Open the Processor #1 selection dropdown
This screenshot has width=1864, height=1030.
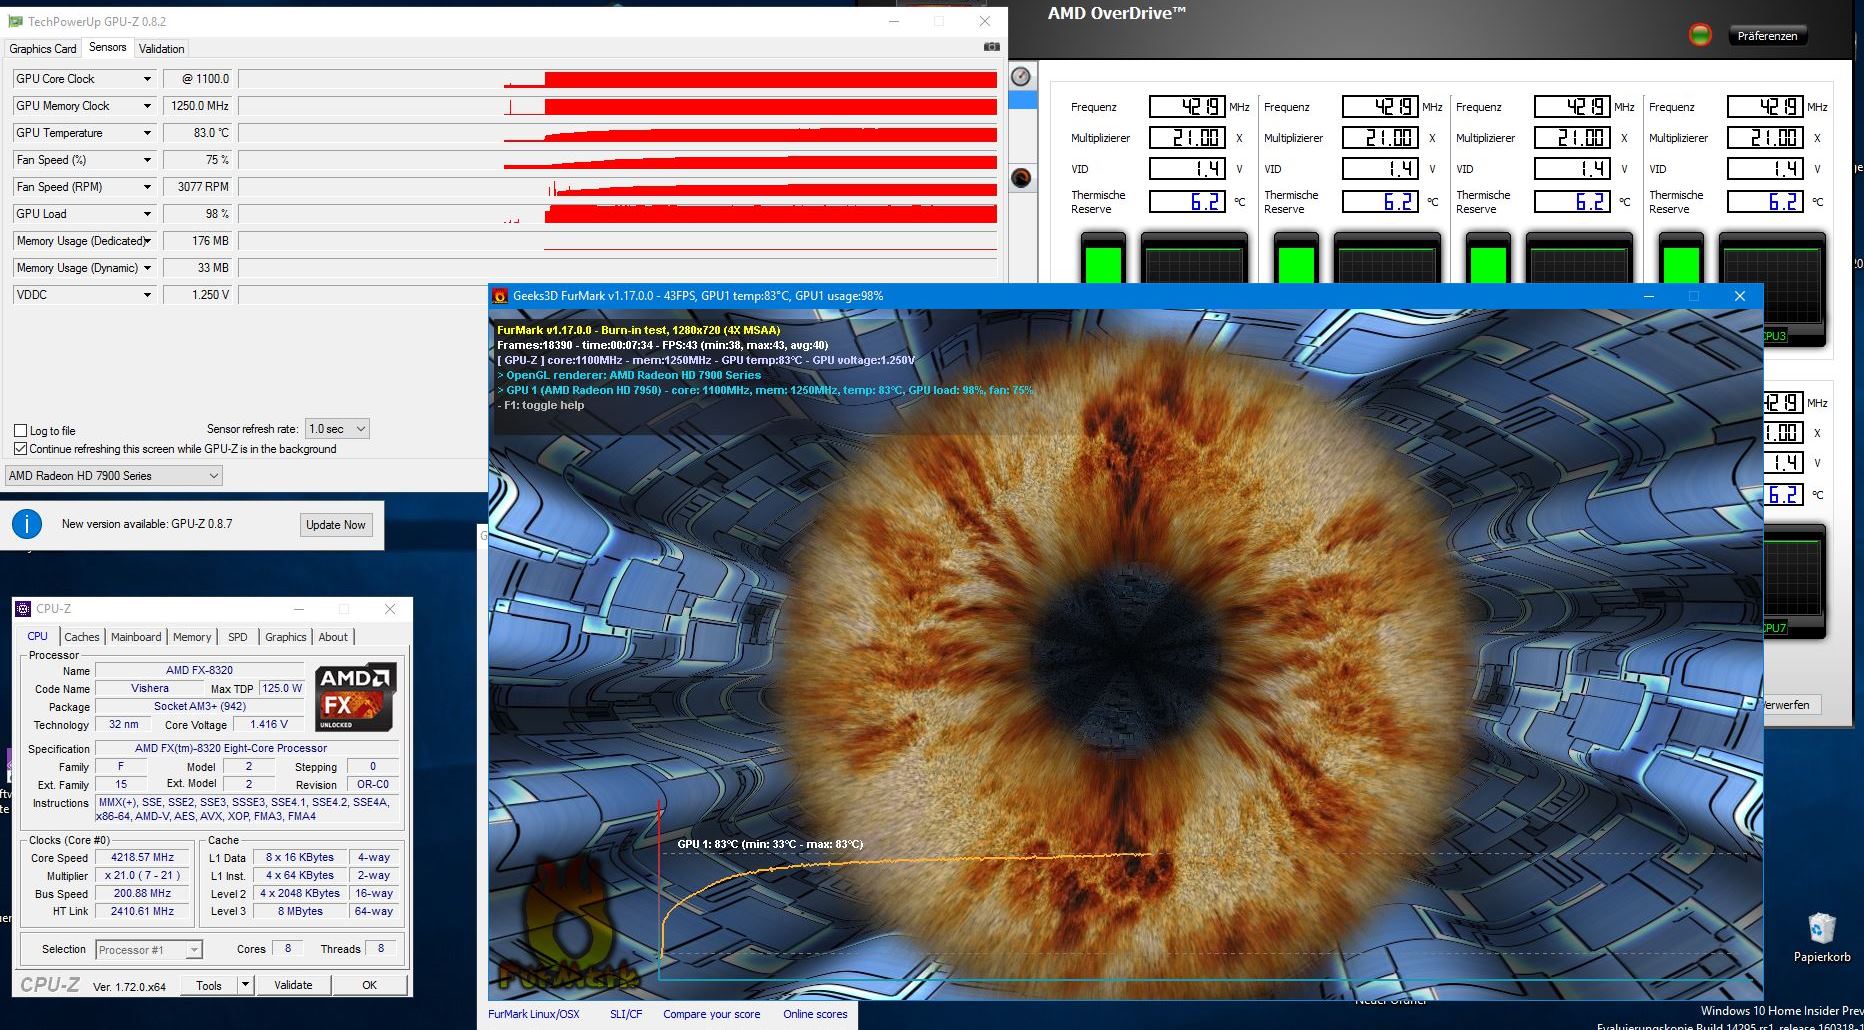[149, 950]
